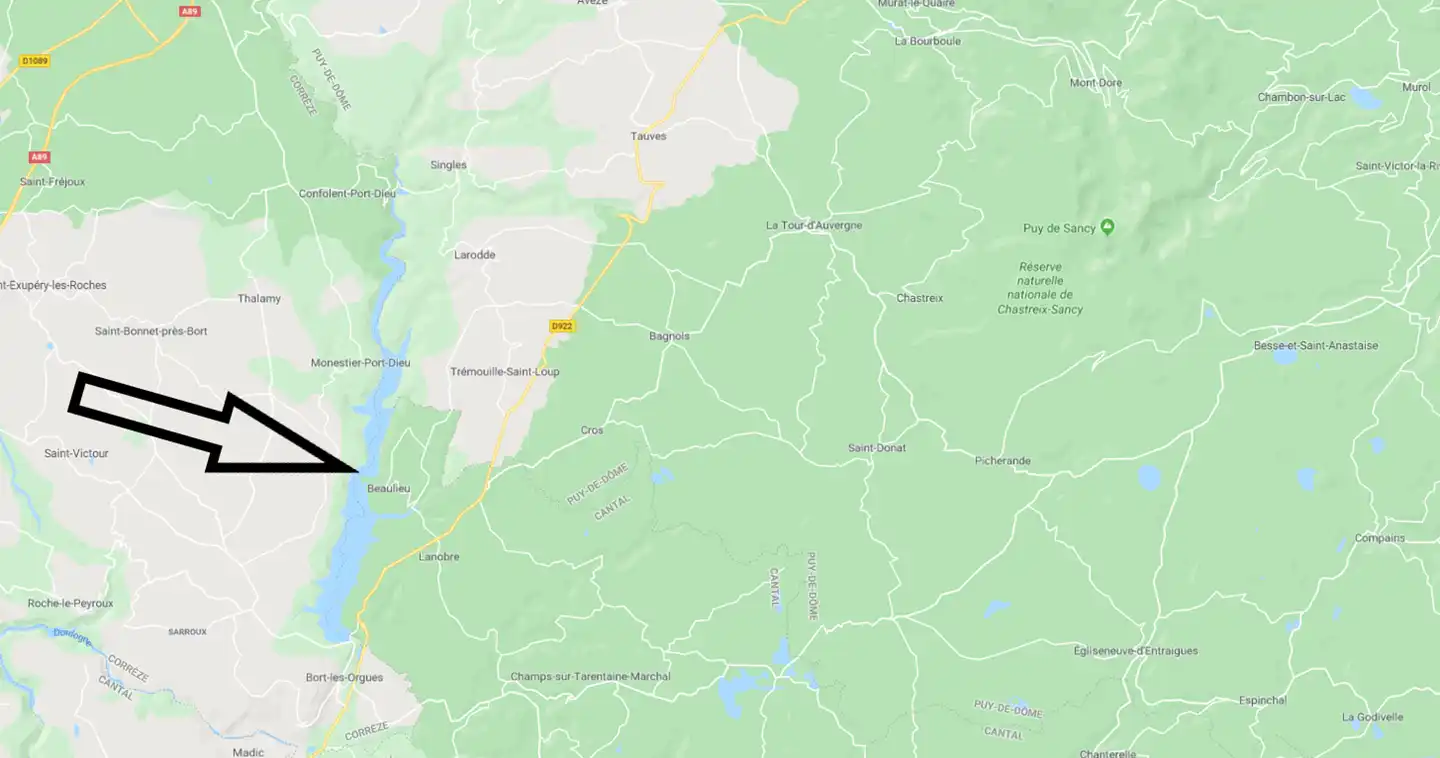Select the Beaulieu place label
Viewport: 1440px width, 758px height.
coord(389,488)
